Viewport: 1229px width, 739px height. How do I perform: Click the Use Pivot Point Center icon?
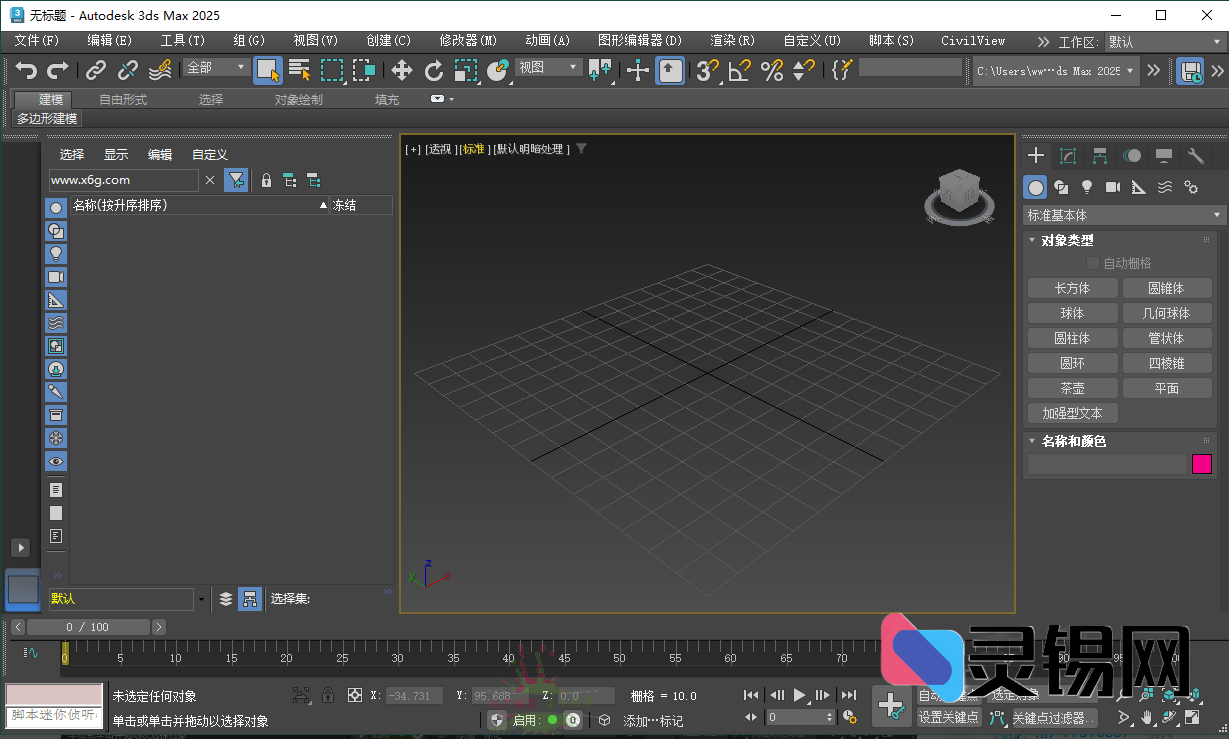tap(600, 70)
